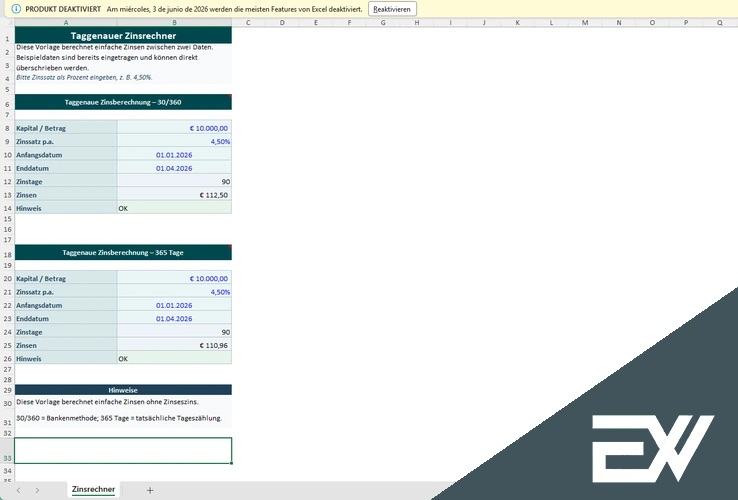Select the Kapital / Betrag label in row 8

click(x=66, y=128)
